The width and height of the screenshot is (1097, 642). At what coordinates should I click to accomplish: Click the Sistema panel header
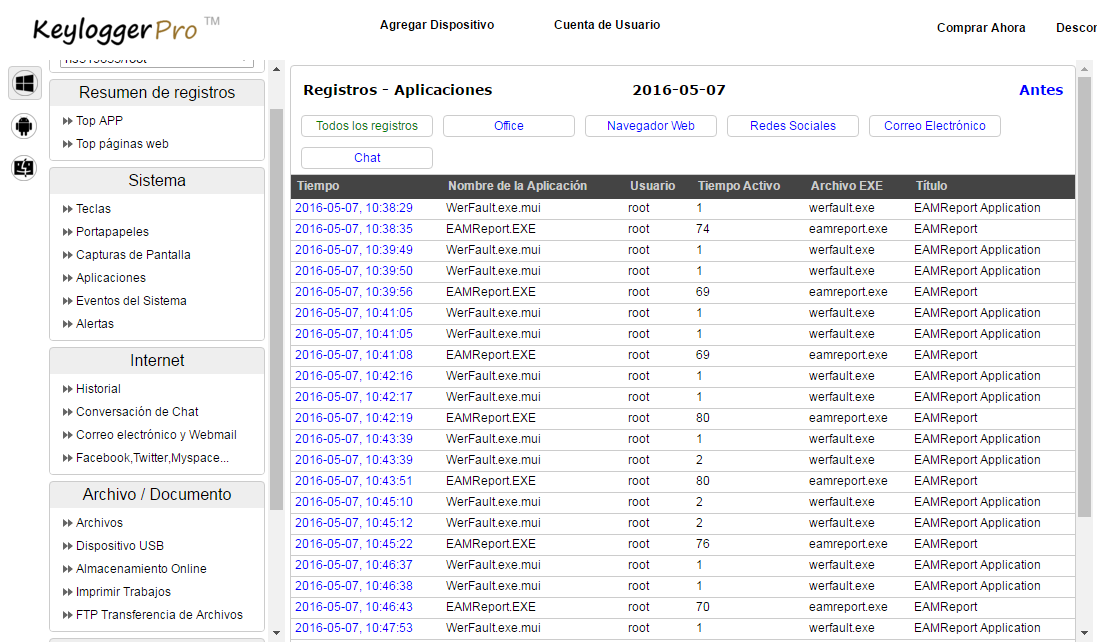157,181
